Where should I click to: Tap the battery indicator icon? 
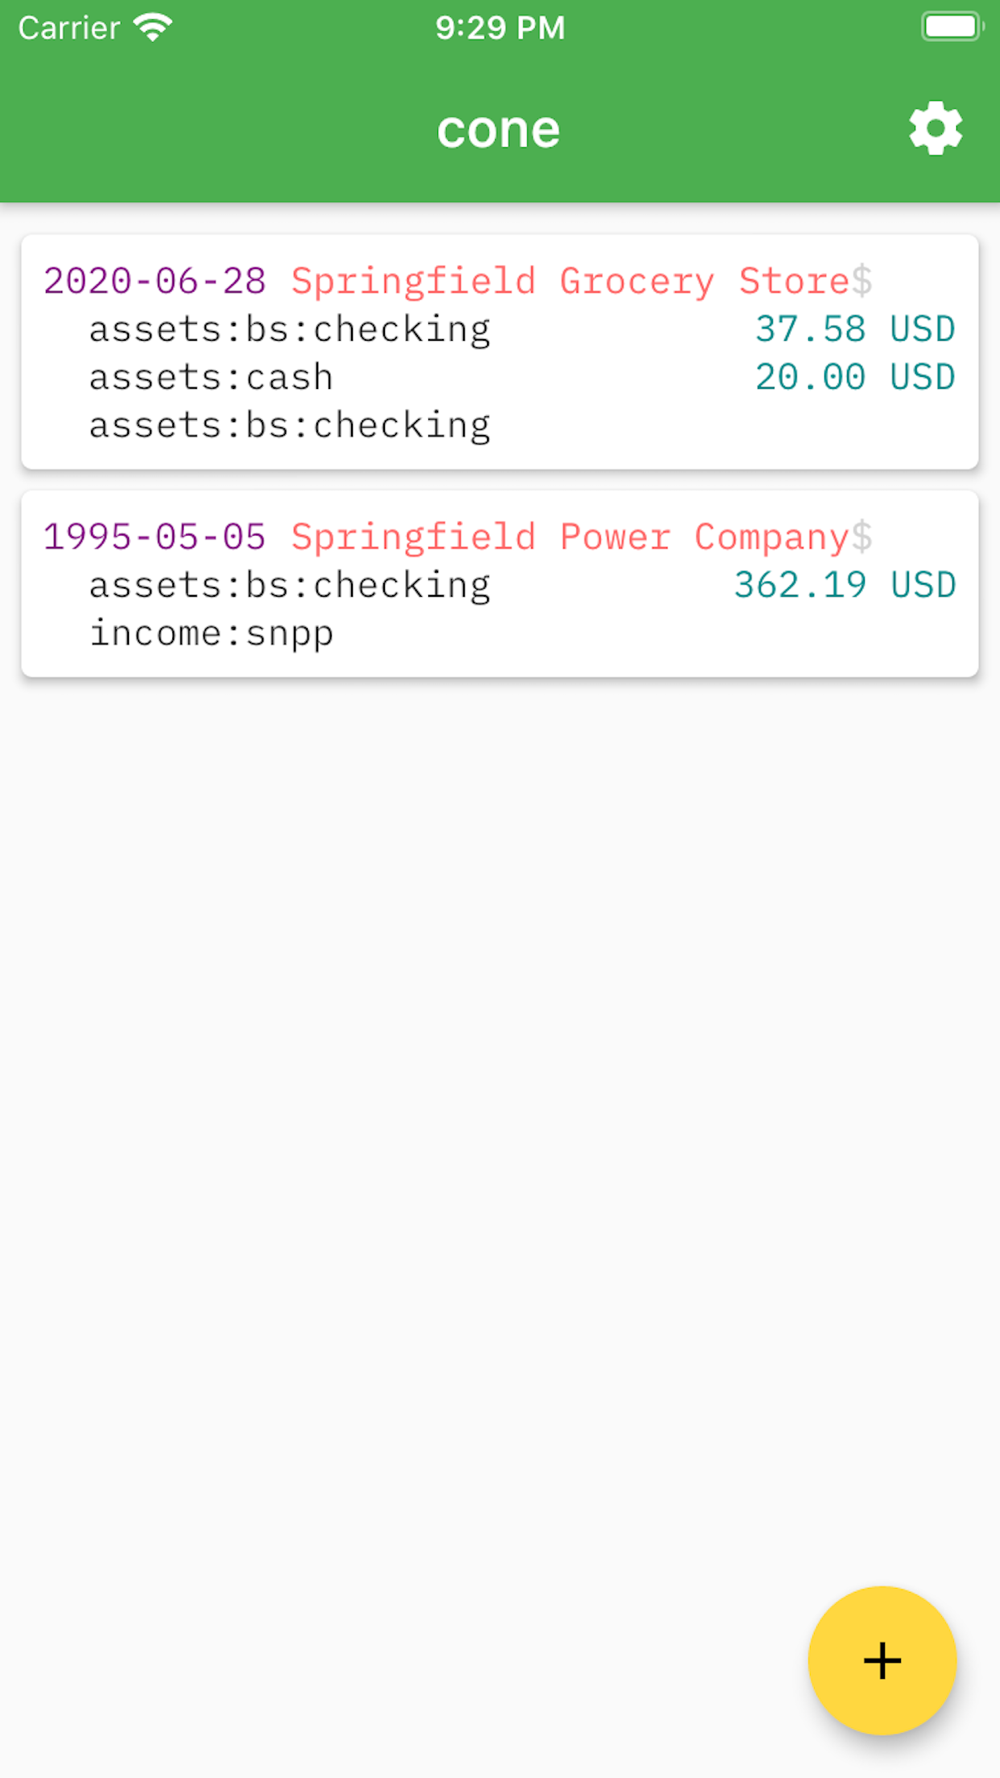point(952,27)
